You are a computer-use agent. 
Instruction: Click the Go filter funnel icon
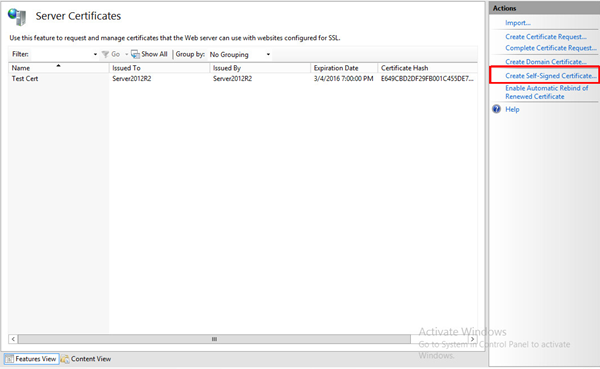point(105,54)
